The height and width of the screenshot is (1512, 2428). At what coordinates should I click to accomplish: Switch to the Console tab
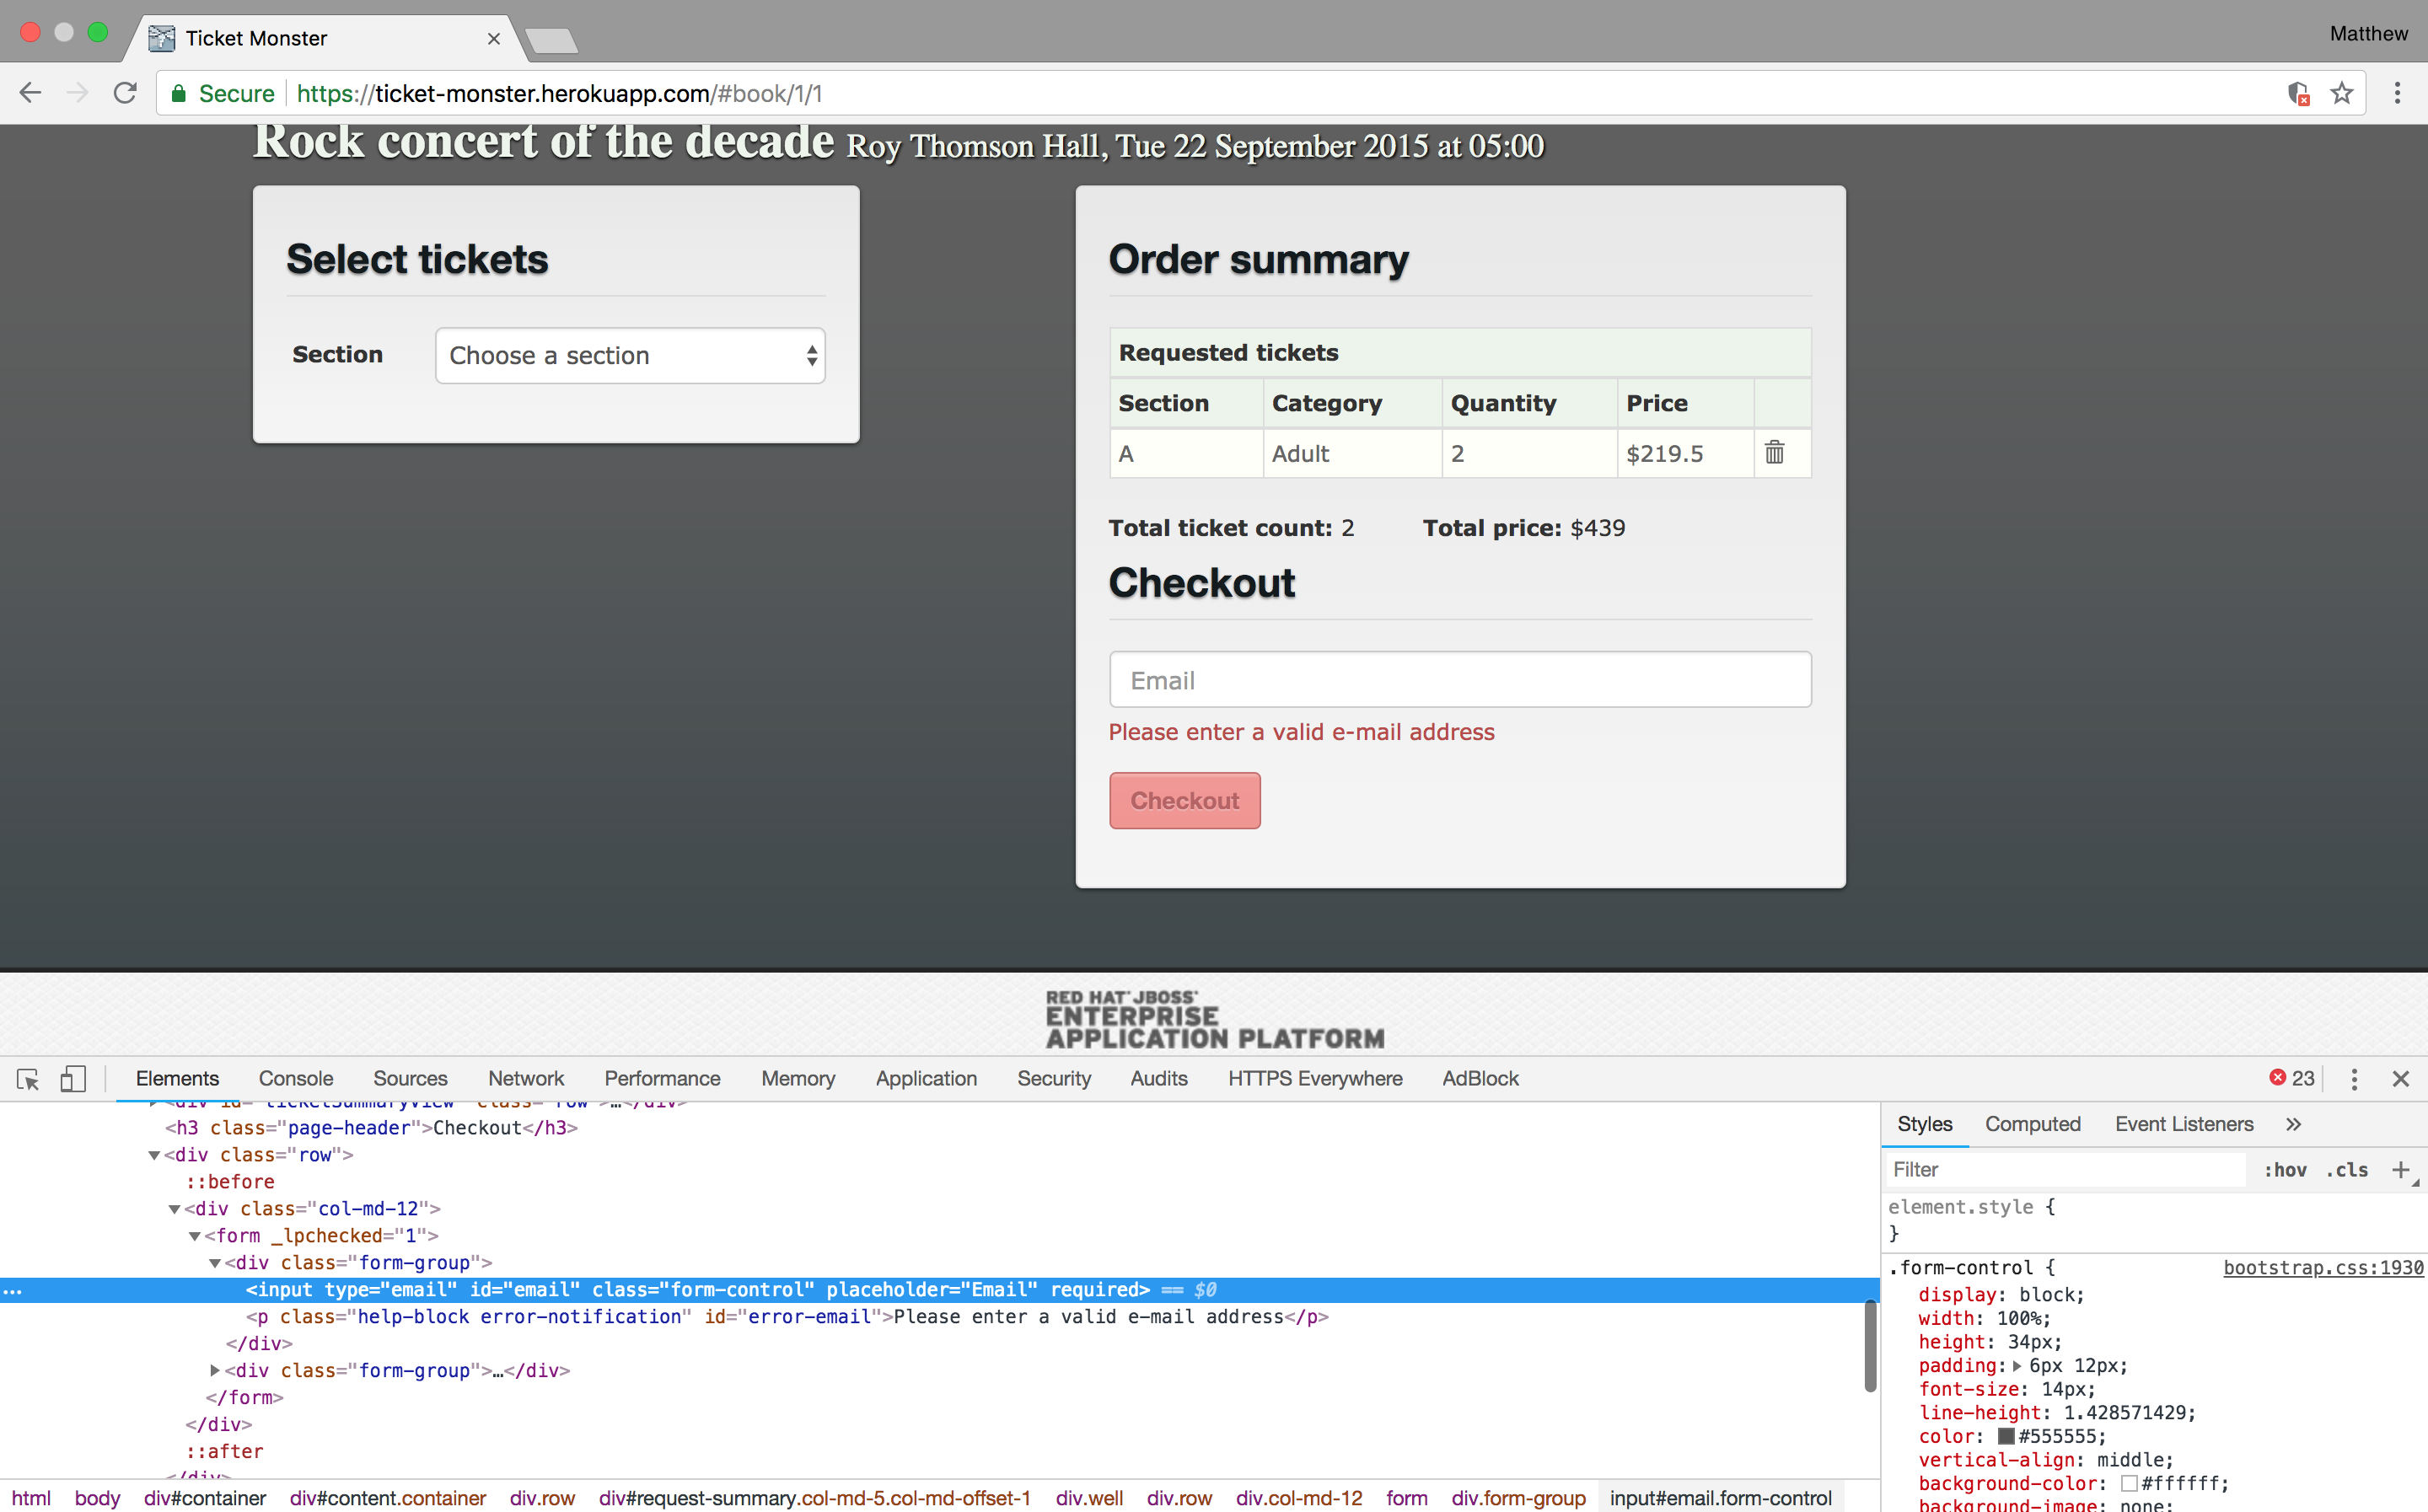(x=295, y=1079)
